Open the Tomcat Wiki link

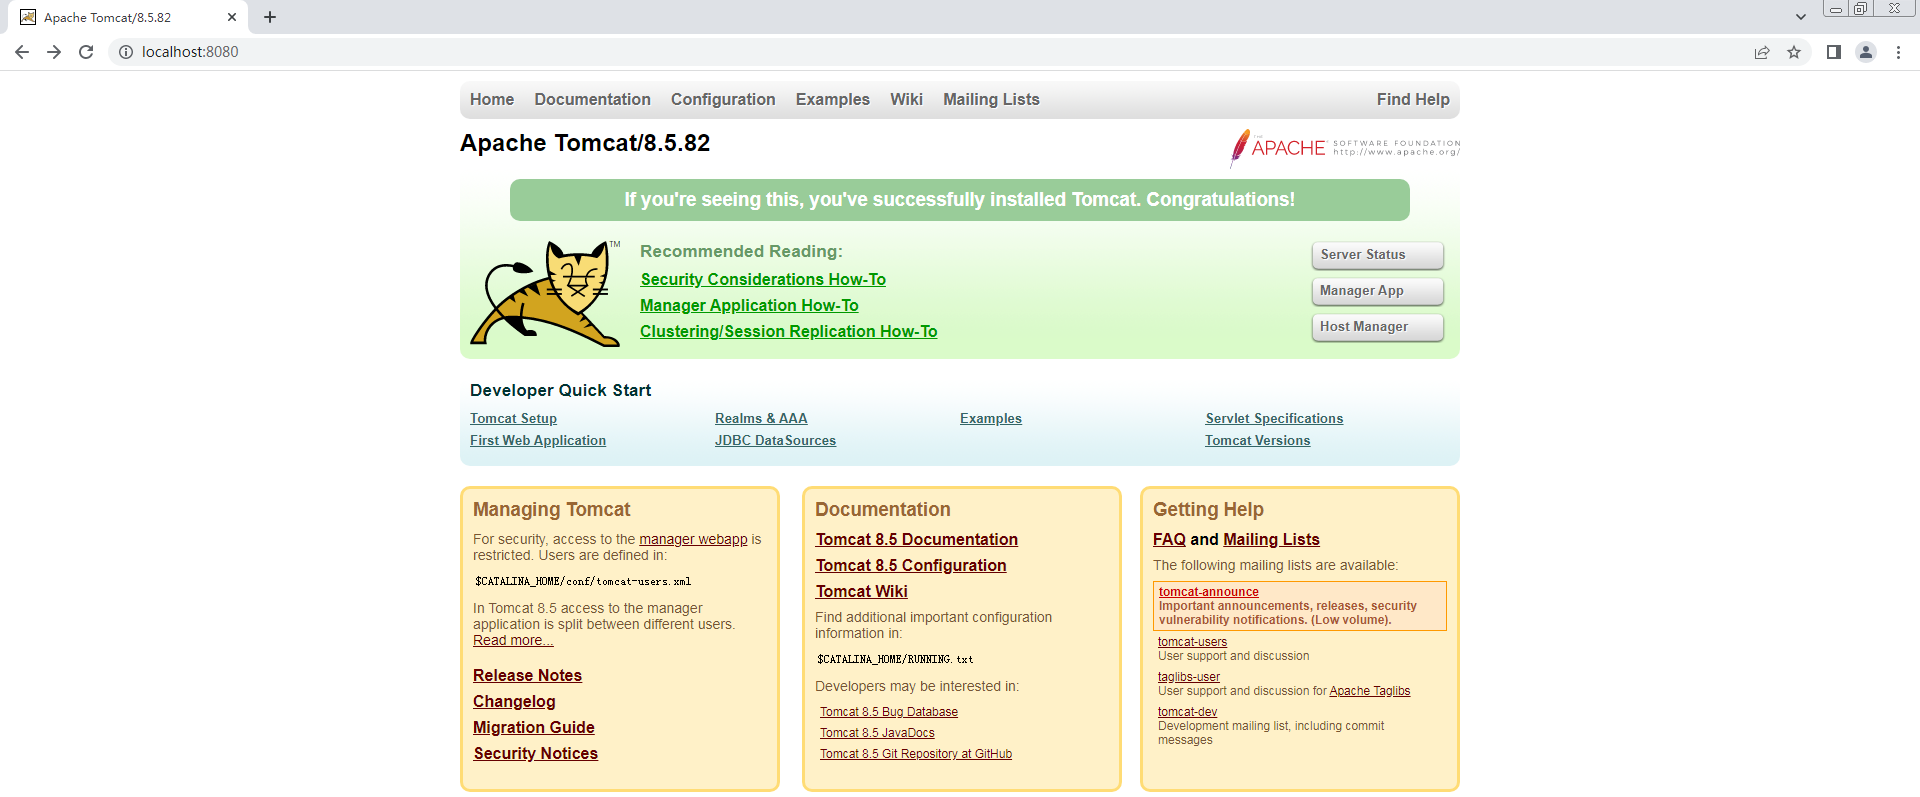[x=861, y=592]
